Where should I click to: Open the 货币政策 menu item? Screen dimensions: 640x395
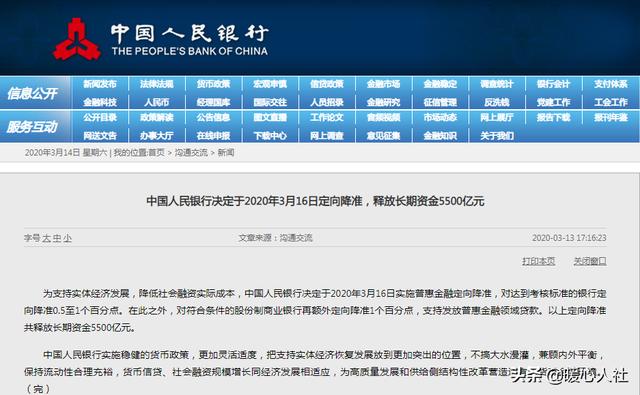click(213, 84)
